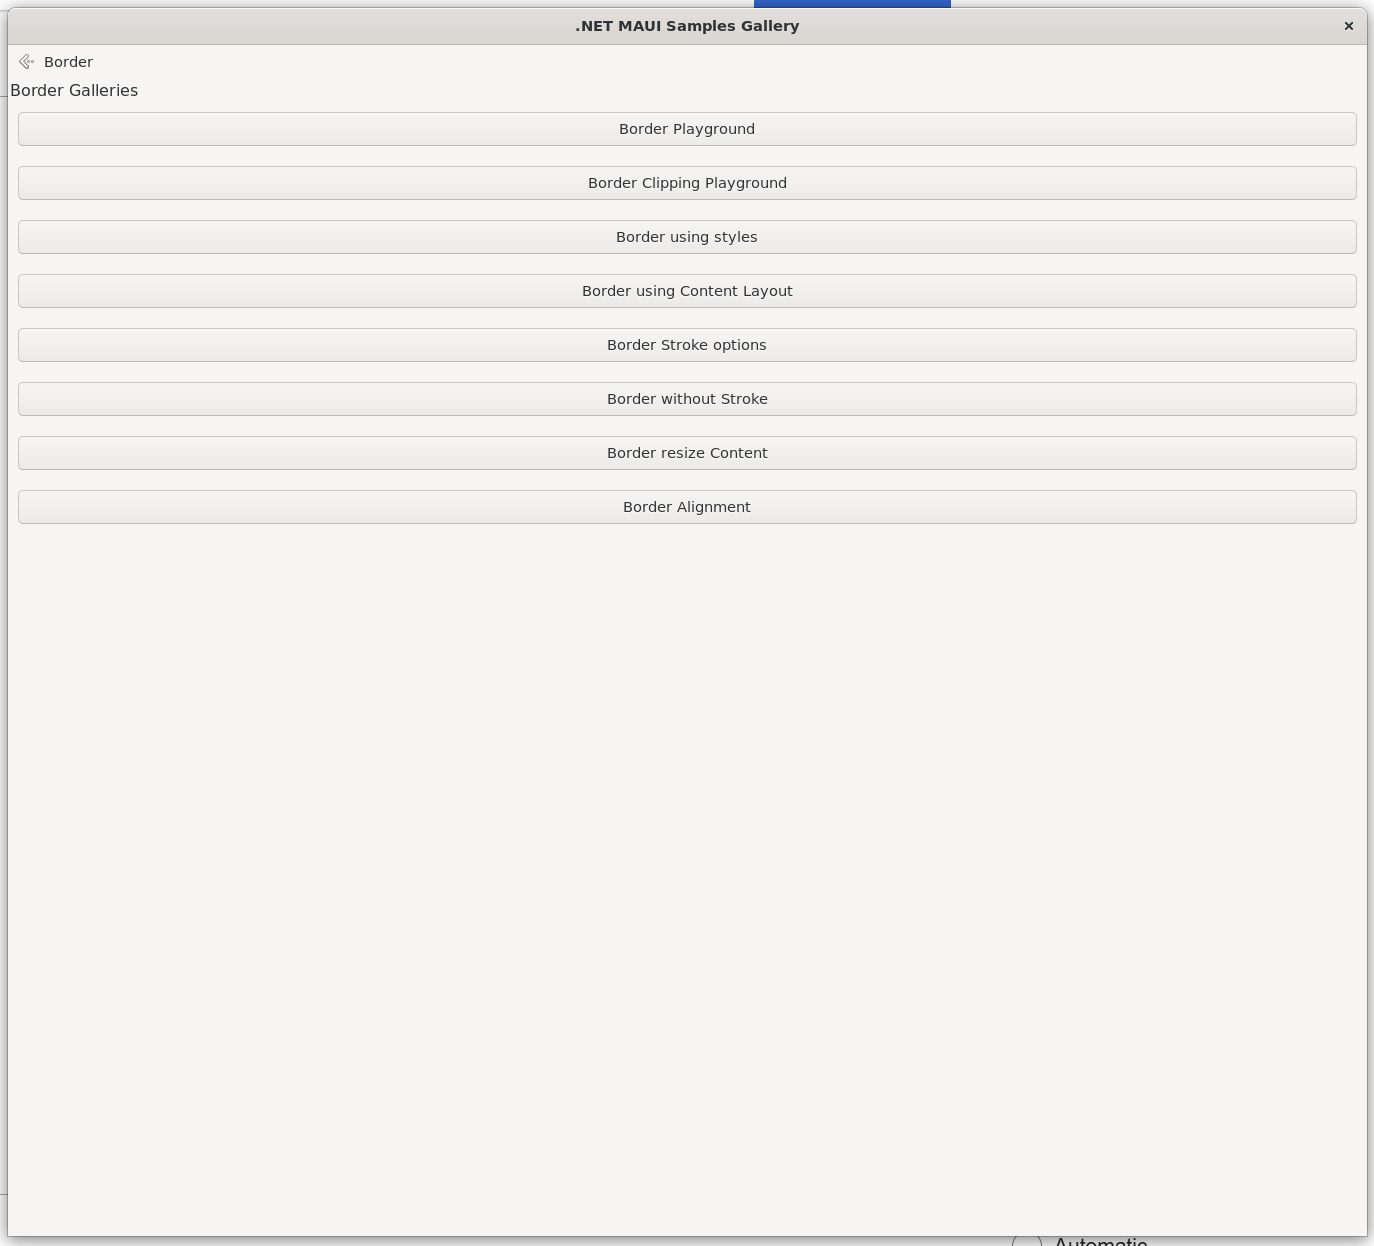Click the gap between Border Playground and Border Clipping Playground

(687, 156)
